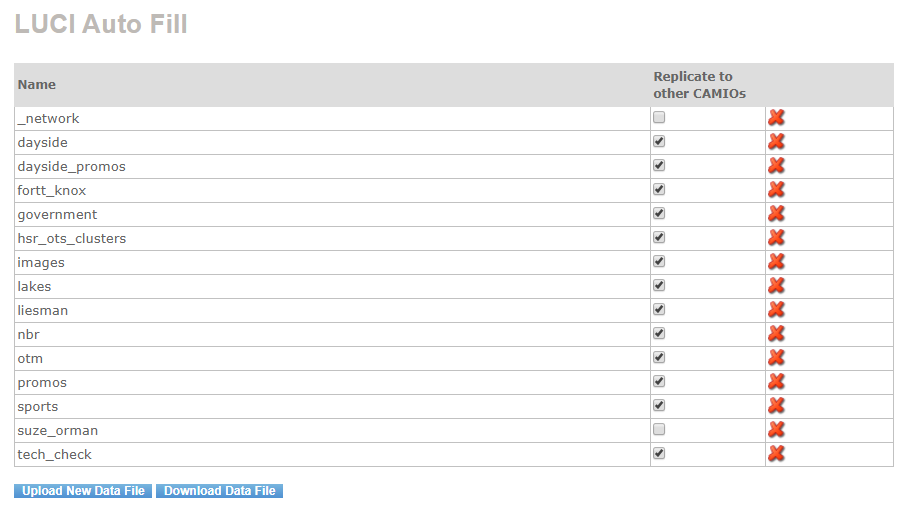
Task: Delete the liesman entry
Action: [776, 310]
